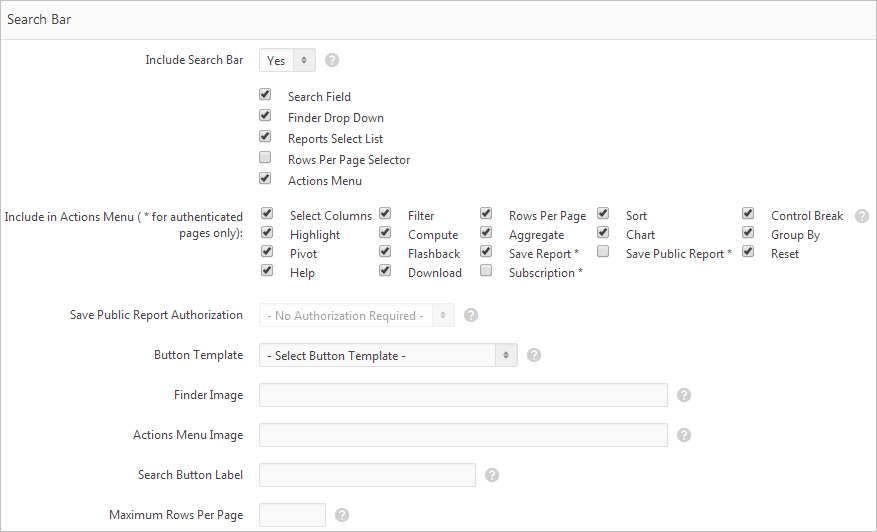Focus the Search Button Label field
This screenshot has width=877, height=532.
(367, 475)
